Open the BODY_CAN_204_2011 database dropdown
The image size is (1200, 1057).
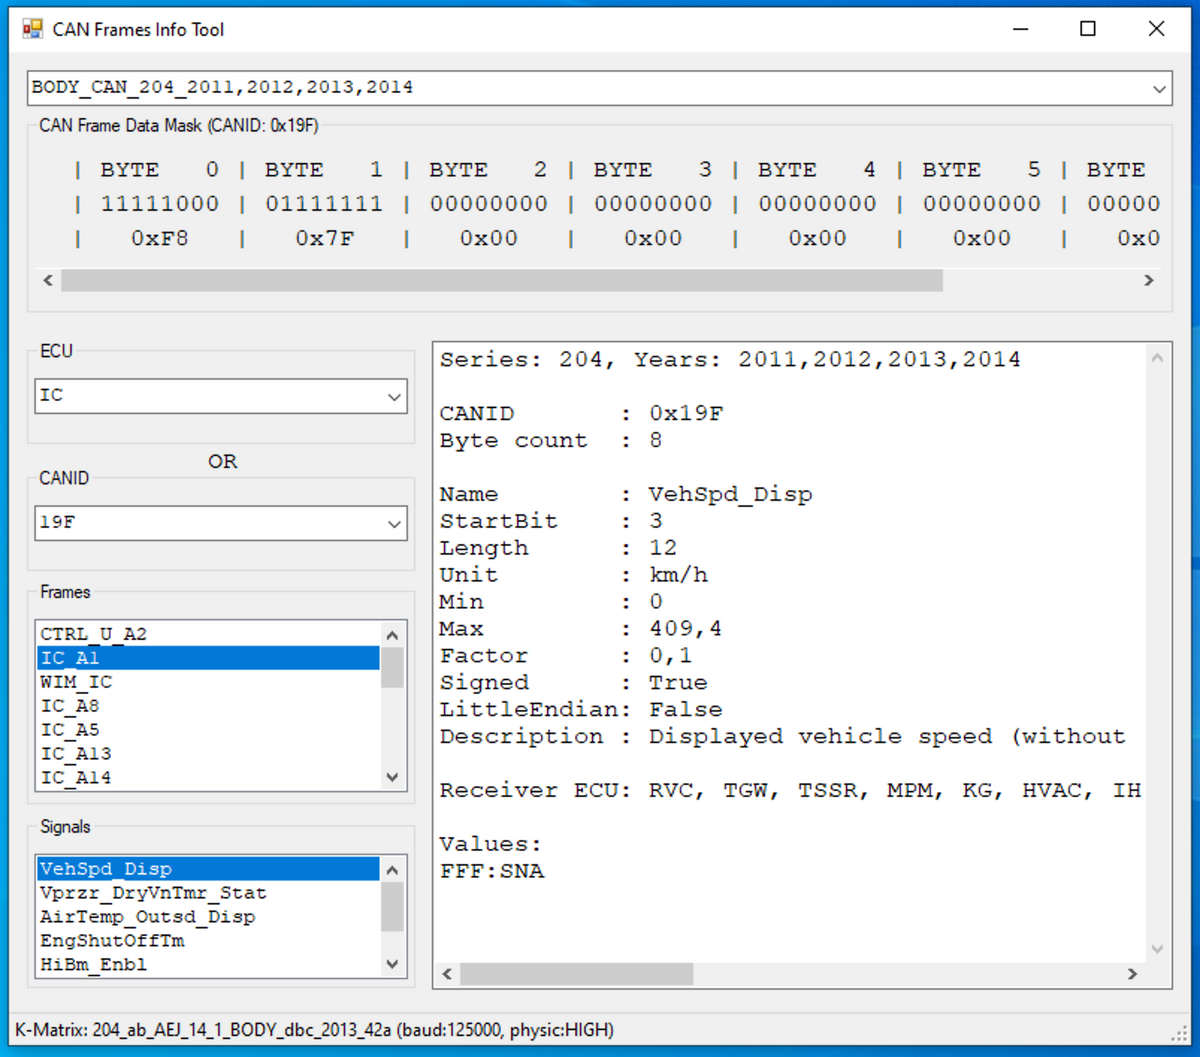(1160, 88)
